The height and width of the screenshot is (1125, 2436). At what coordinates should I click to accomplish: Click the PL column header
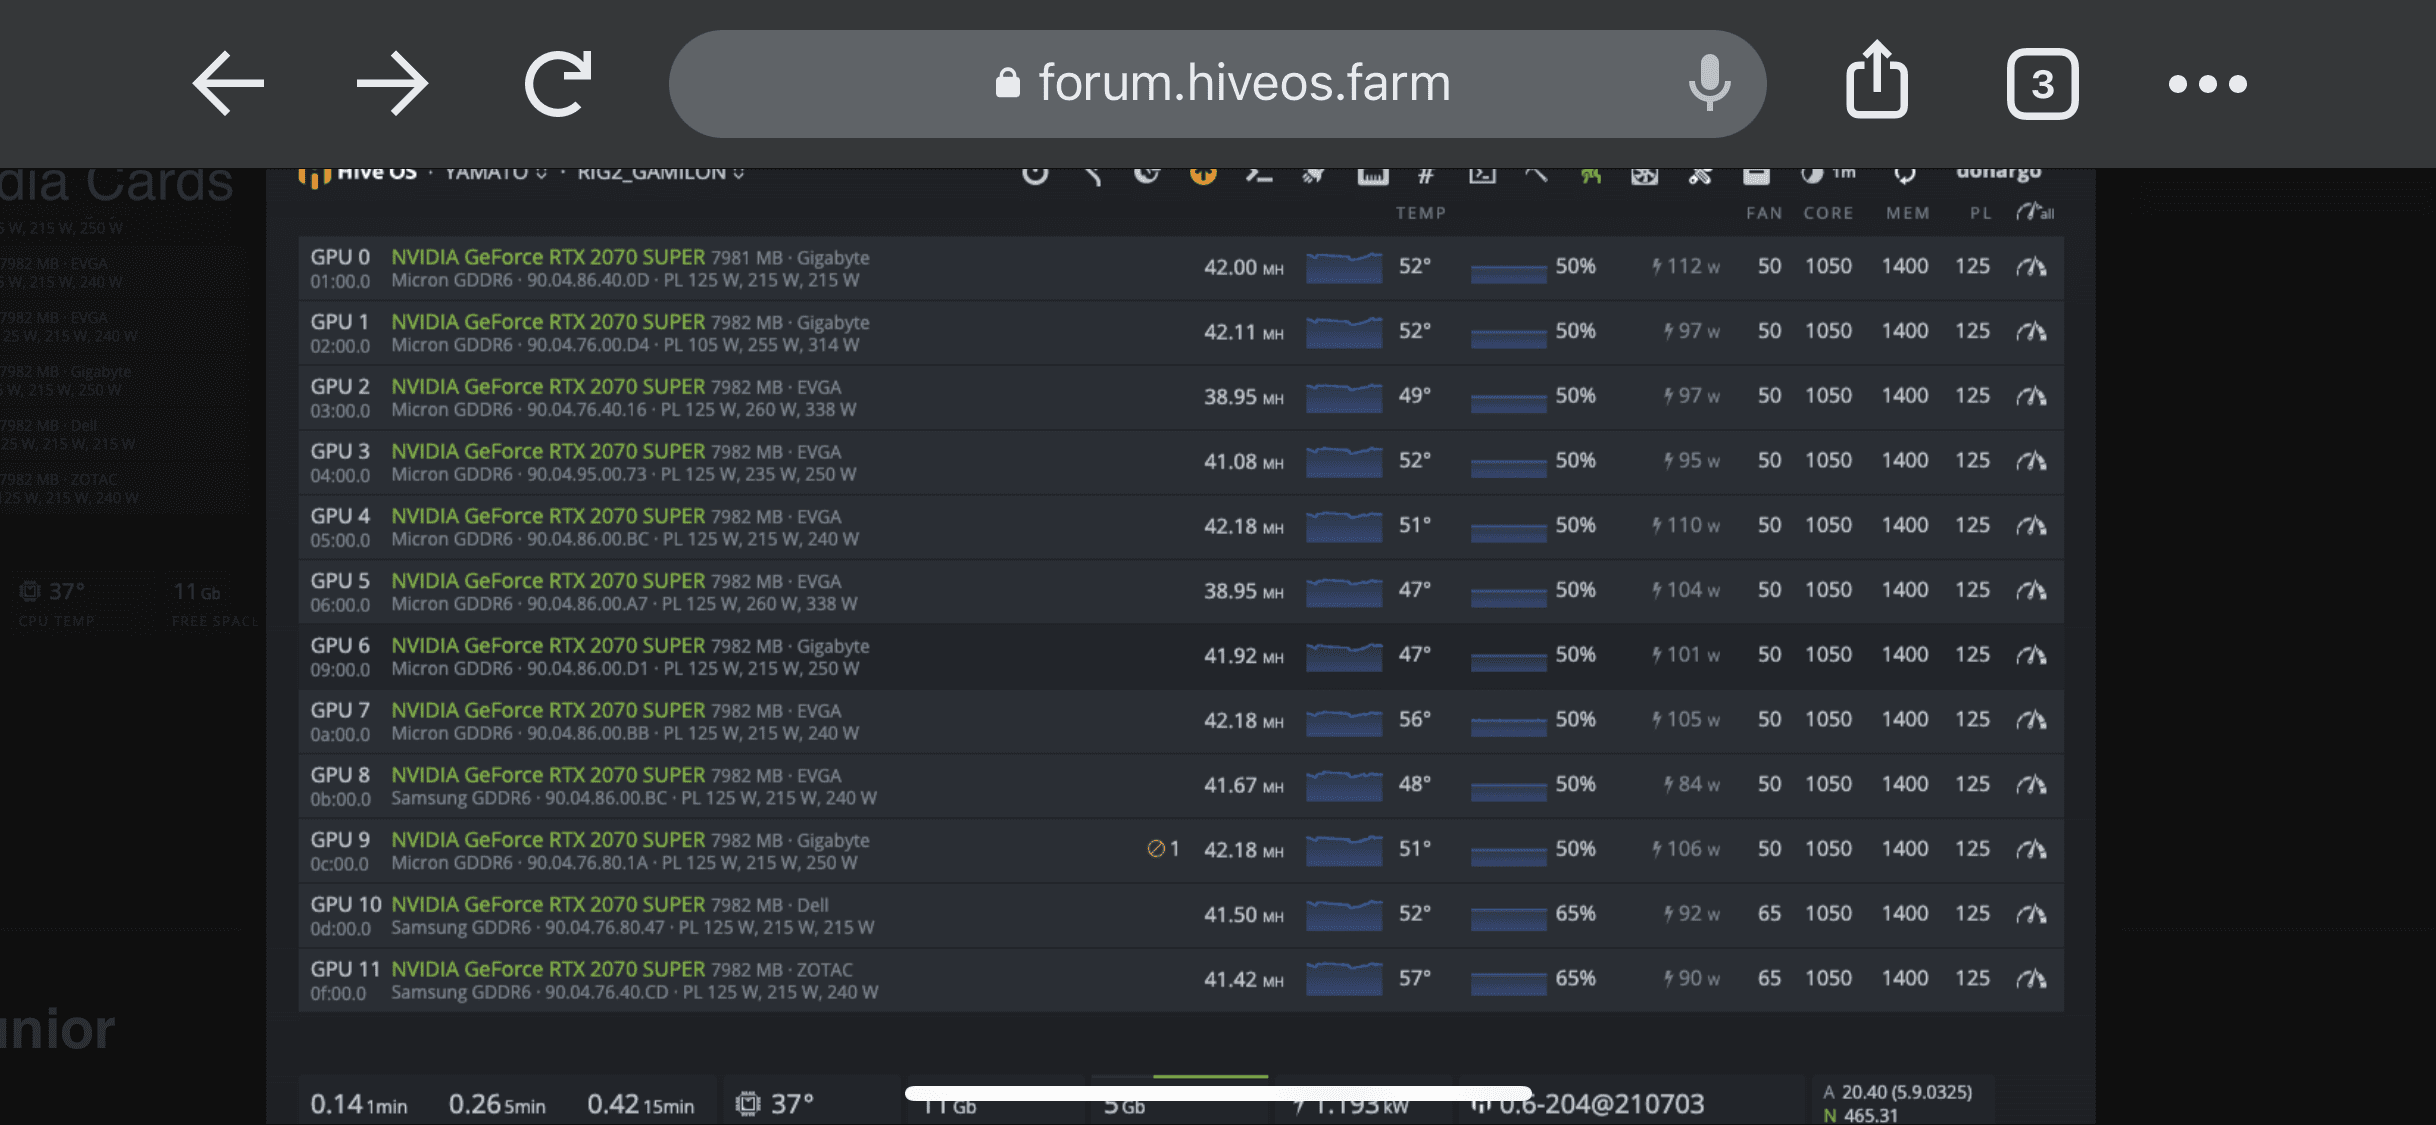coord(1980,213)
